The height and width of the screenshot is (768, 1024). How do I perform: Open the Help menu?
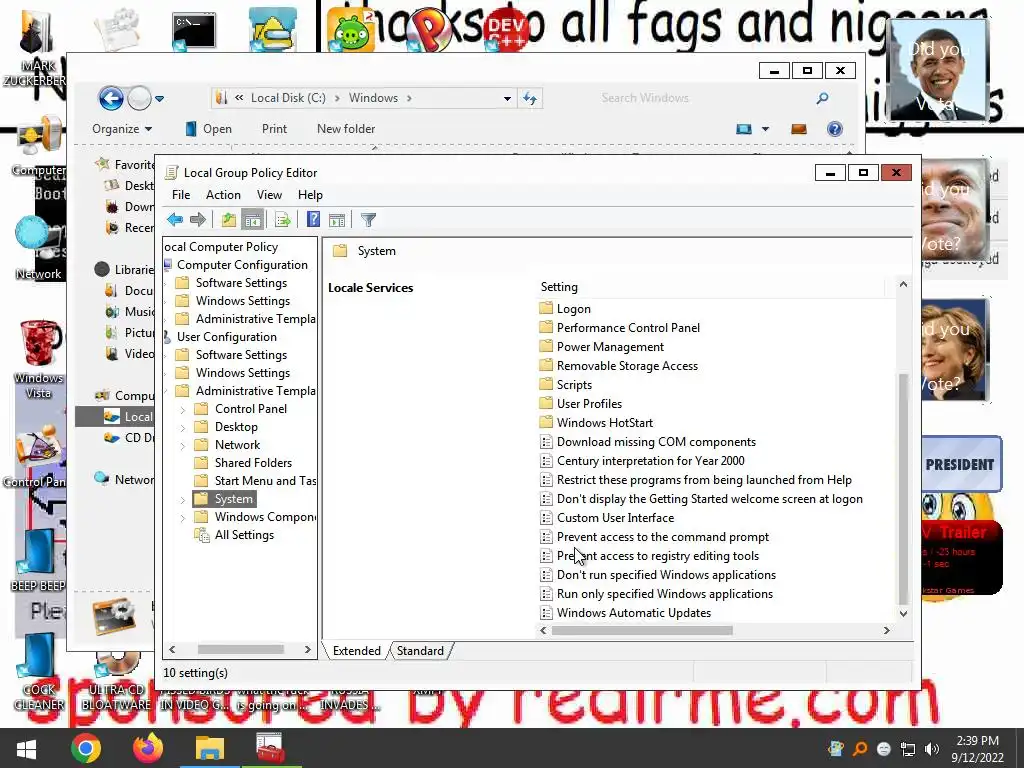pos(310,195)
